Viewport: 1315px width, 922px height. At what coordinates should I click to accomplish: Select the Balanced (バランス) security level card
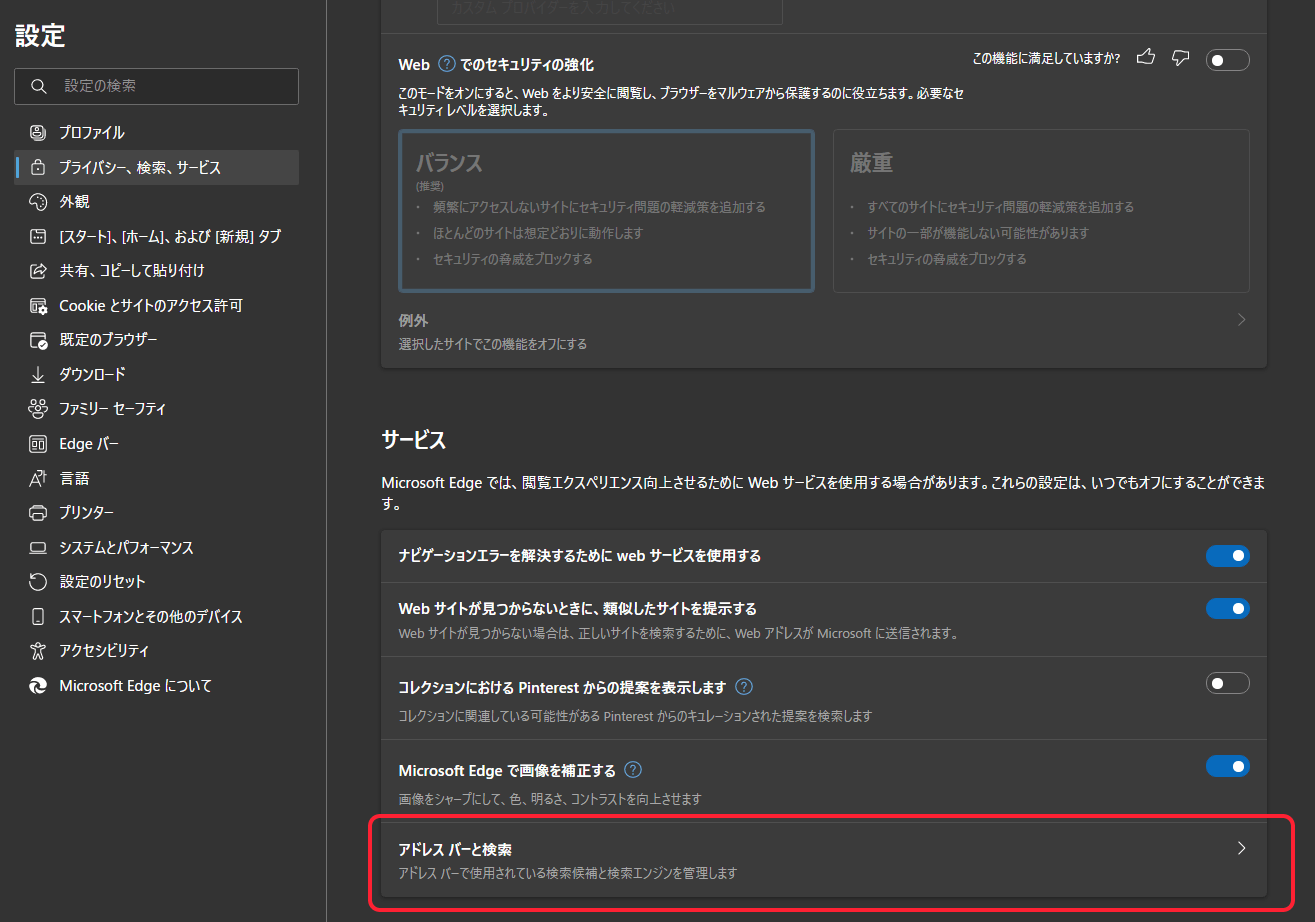606,211
